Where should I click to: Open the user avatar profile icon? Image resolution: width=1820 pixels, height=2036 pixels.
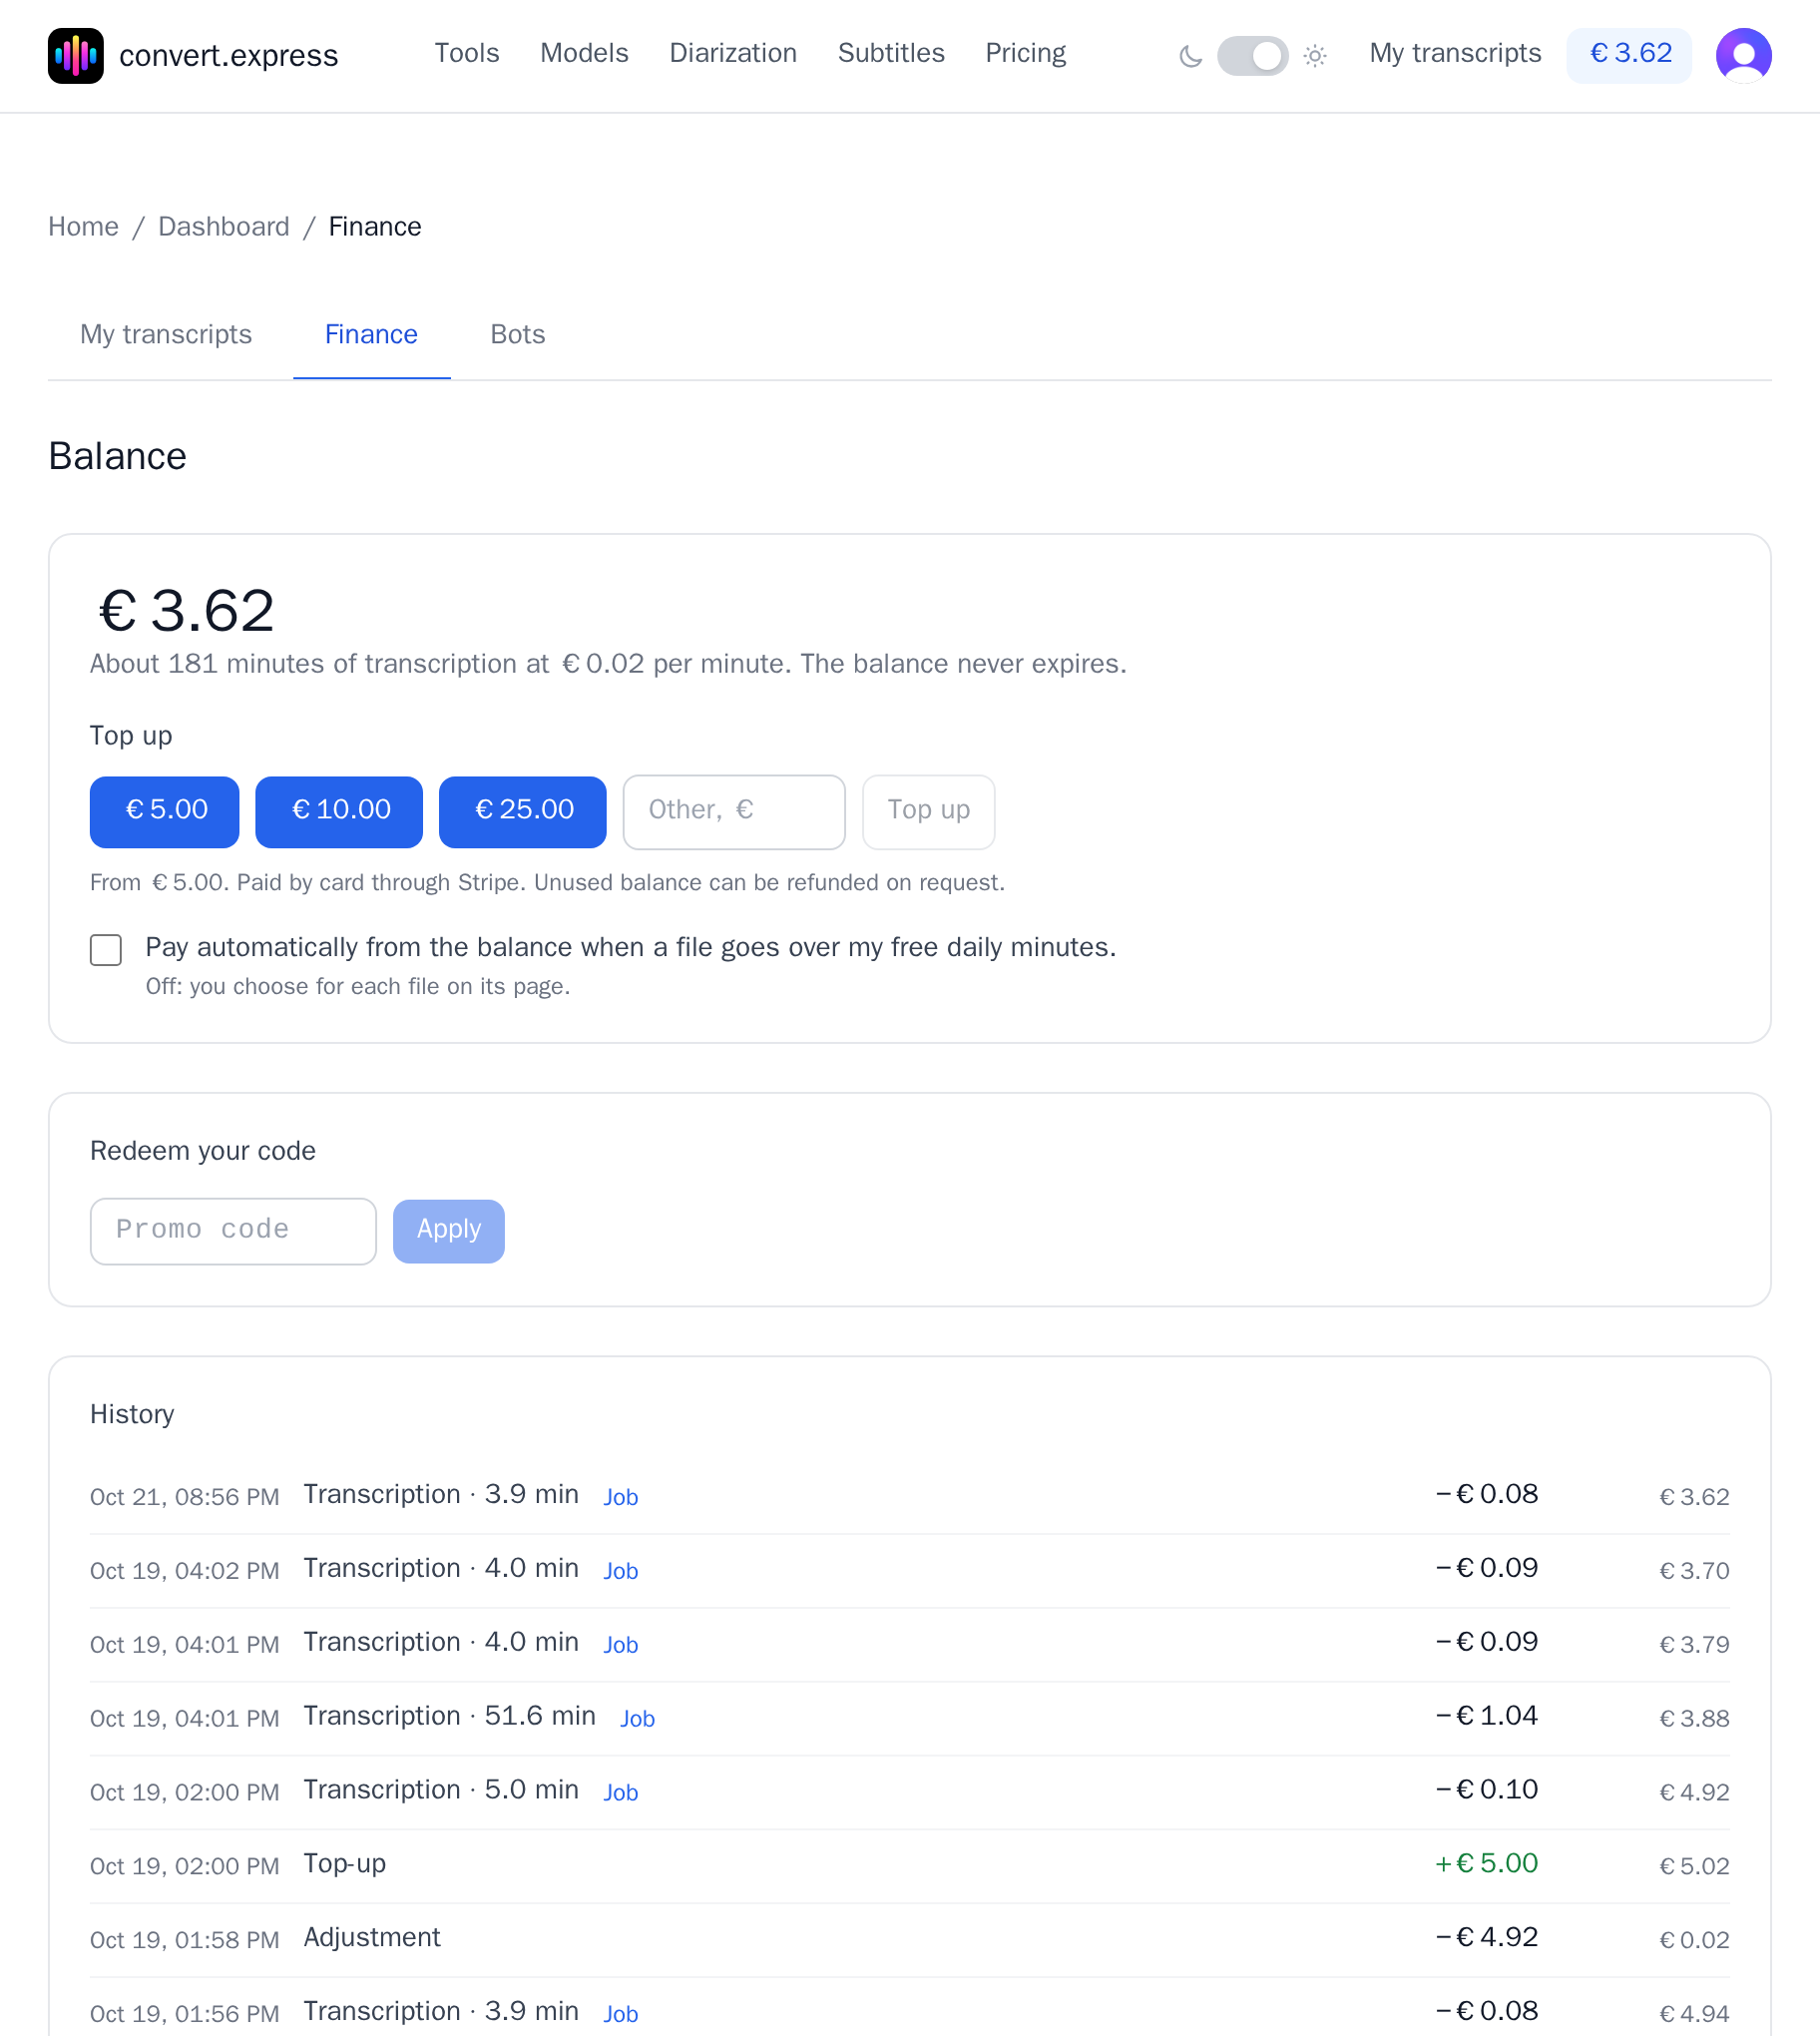(1743, 55)
